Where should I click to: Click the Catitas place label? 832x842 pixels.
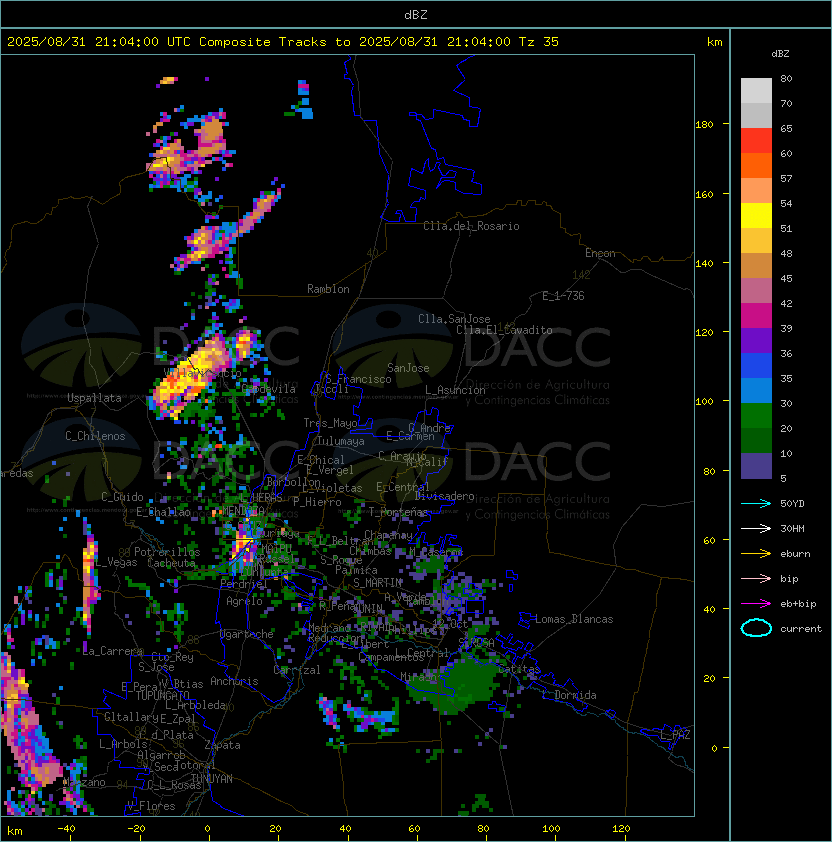(x=519, y=669)
